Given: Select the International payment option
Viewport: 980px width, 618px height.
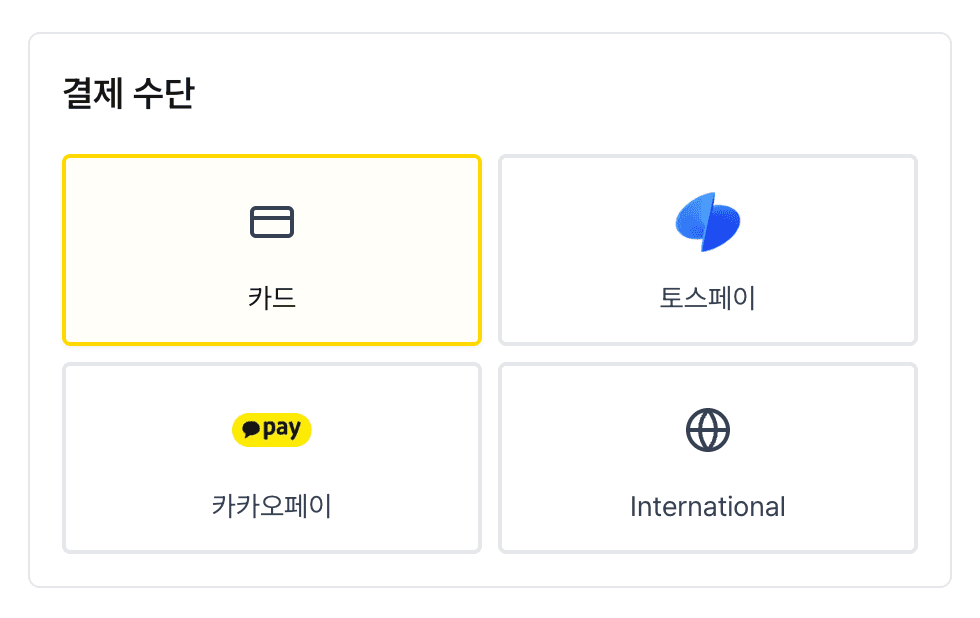Looking at the screenshot, I should [709, 458].
